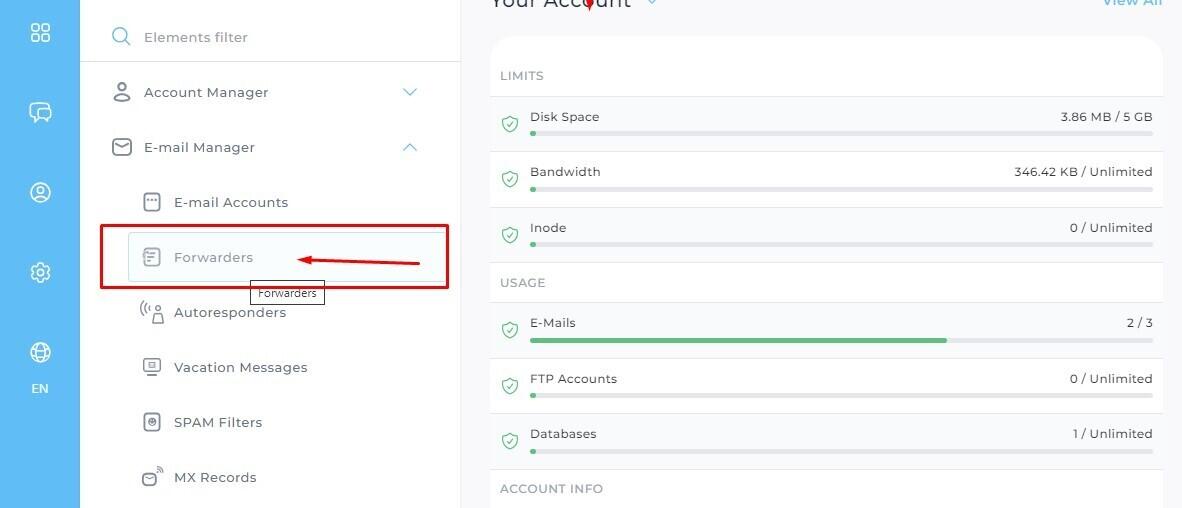1182x508 pixels.
Task: Go to Vacation Messages
Action: tap(240, 367)
